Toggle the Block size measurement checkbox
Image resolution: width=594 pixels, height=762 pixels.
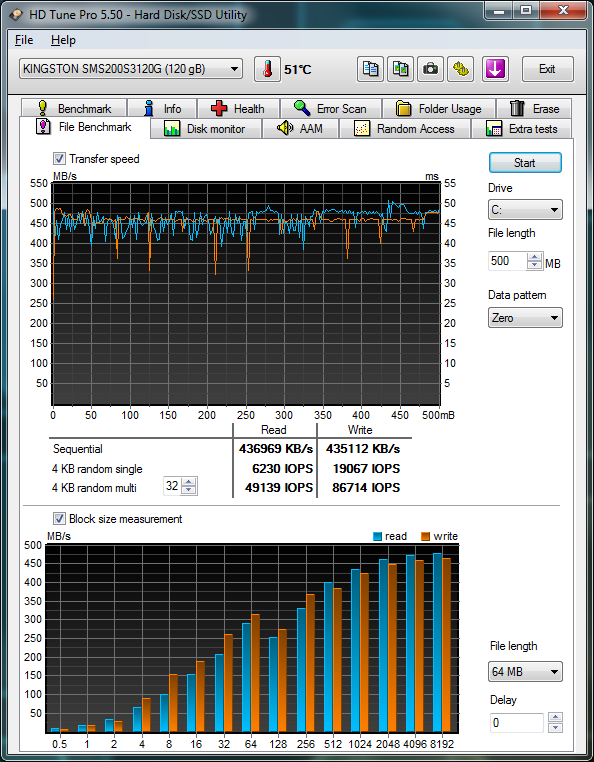pyautogui.click(x=59, y=519)
